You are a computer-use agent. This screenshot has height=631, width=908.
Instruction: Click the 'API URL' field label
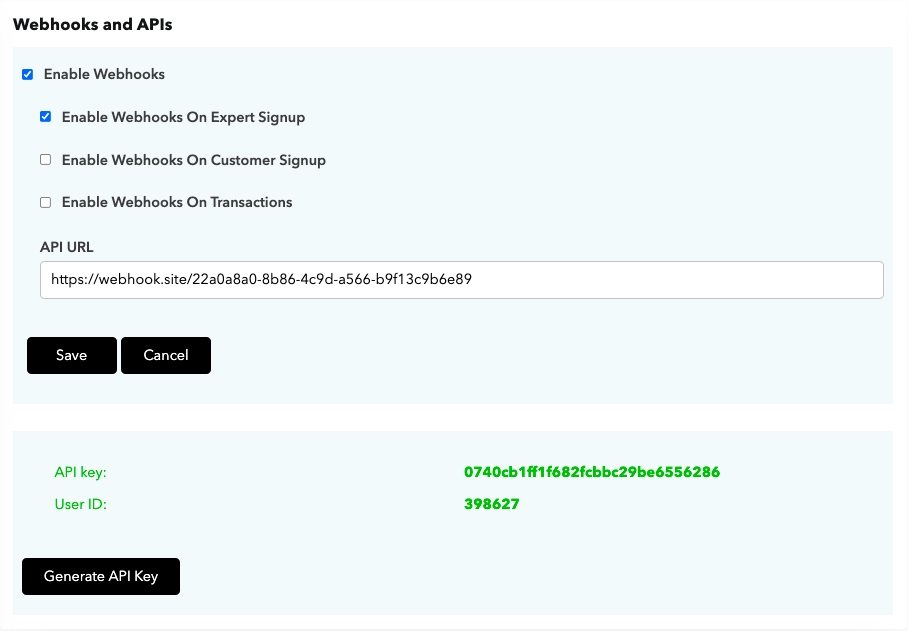pos(67,247)
